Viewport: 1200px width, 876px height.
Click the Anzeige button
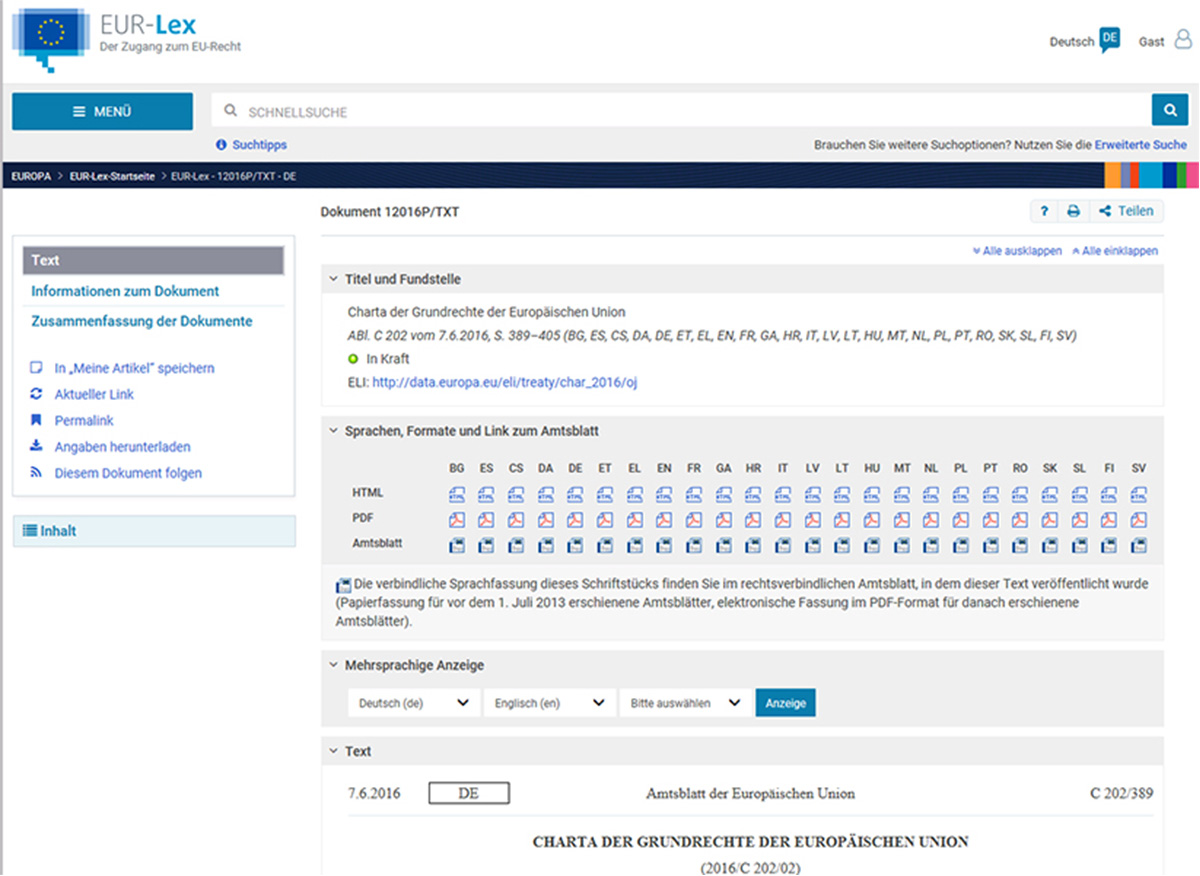[x=786, y=703]
